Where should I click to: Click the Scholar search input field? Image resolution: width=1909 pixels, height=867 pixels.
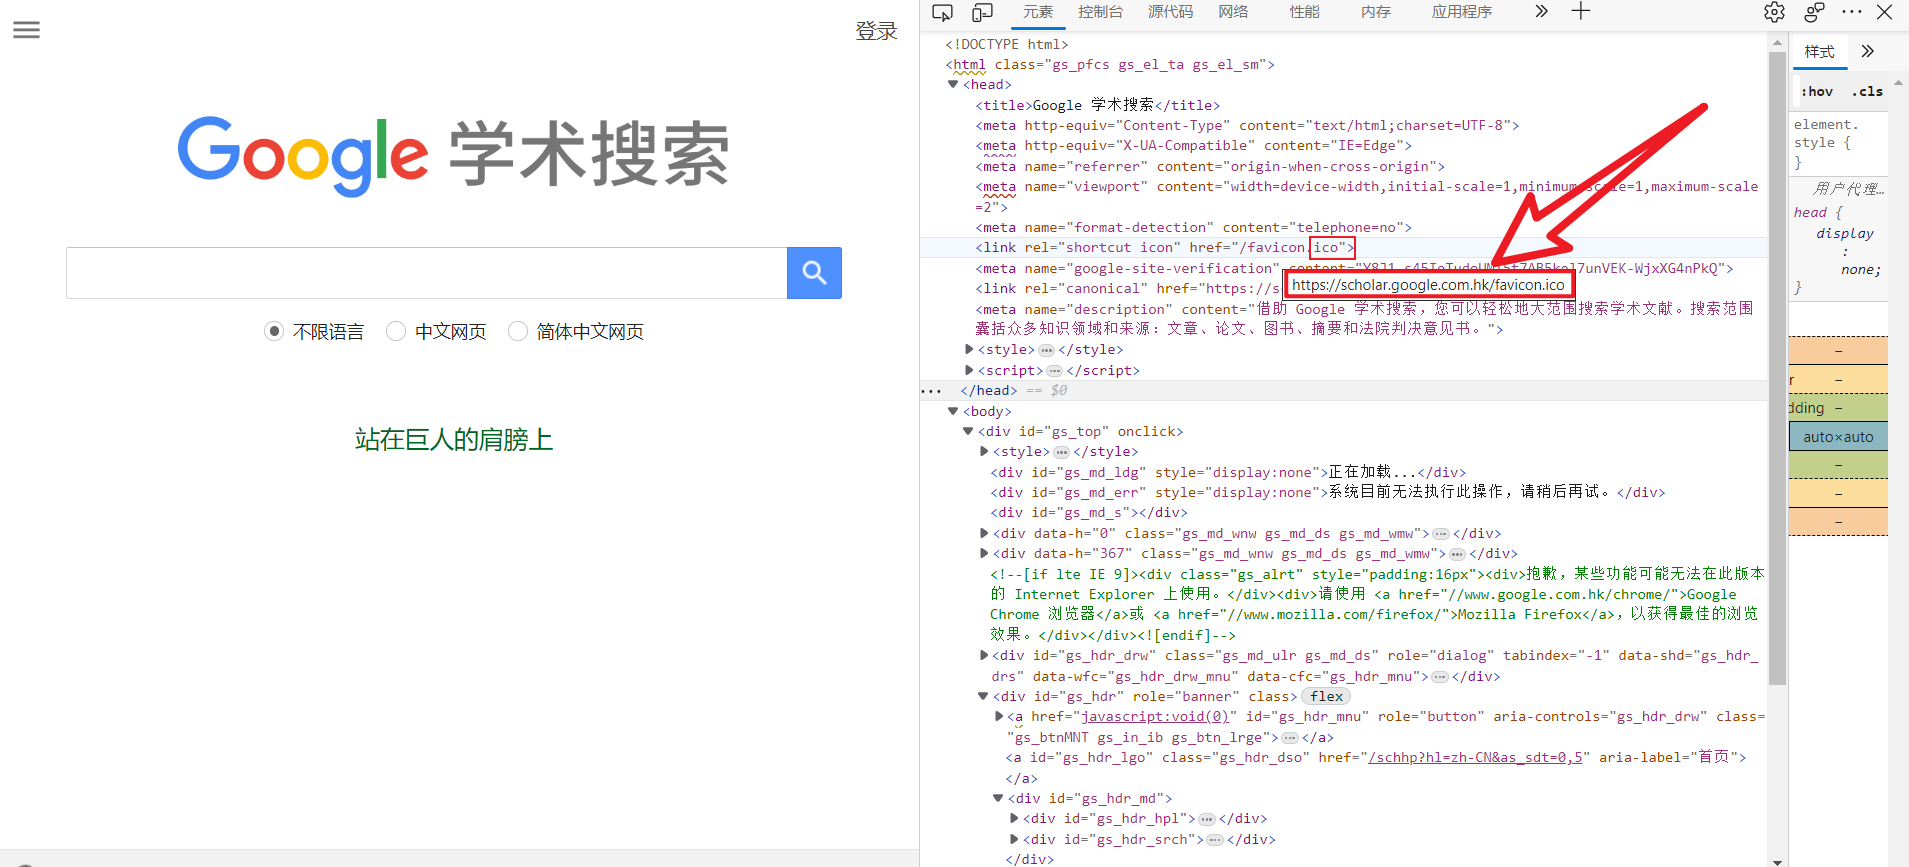(x=427, y=273)
